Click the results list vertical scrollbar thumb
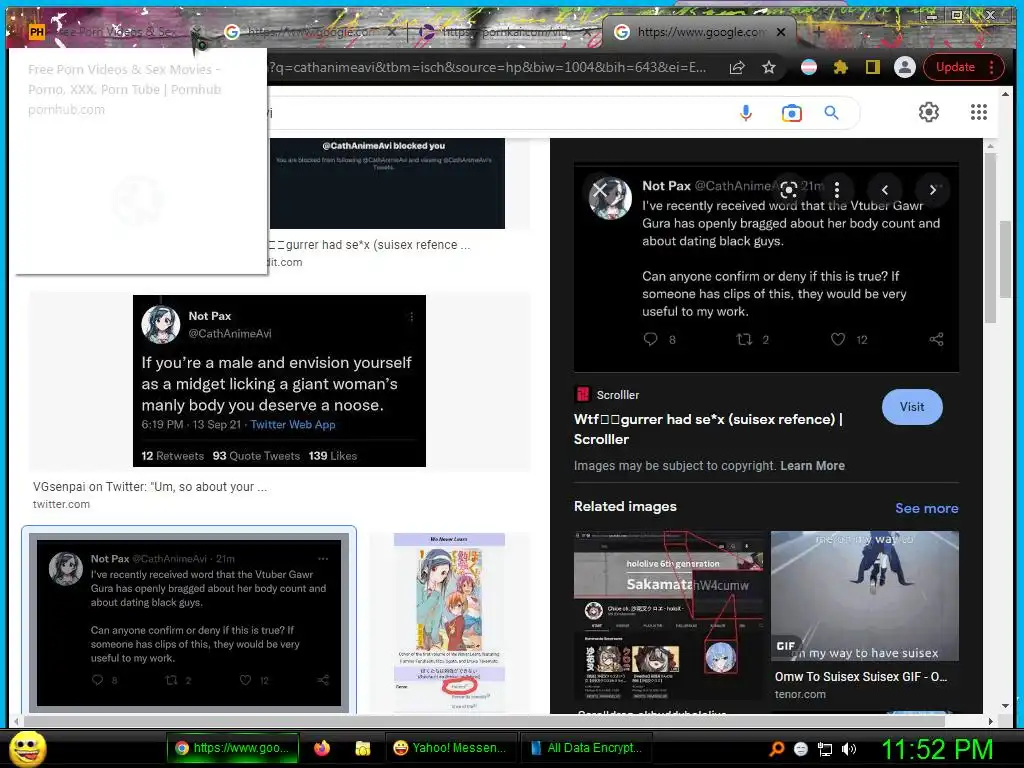 (x=990, y=238)
